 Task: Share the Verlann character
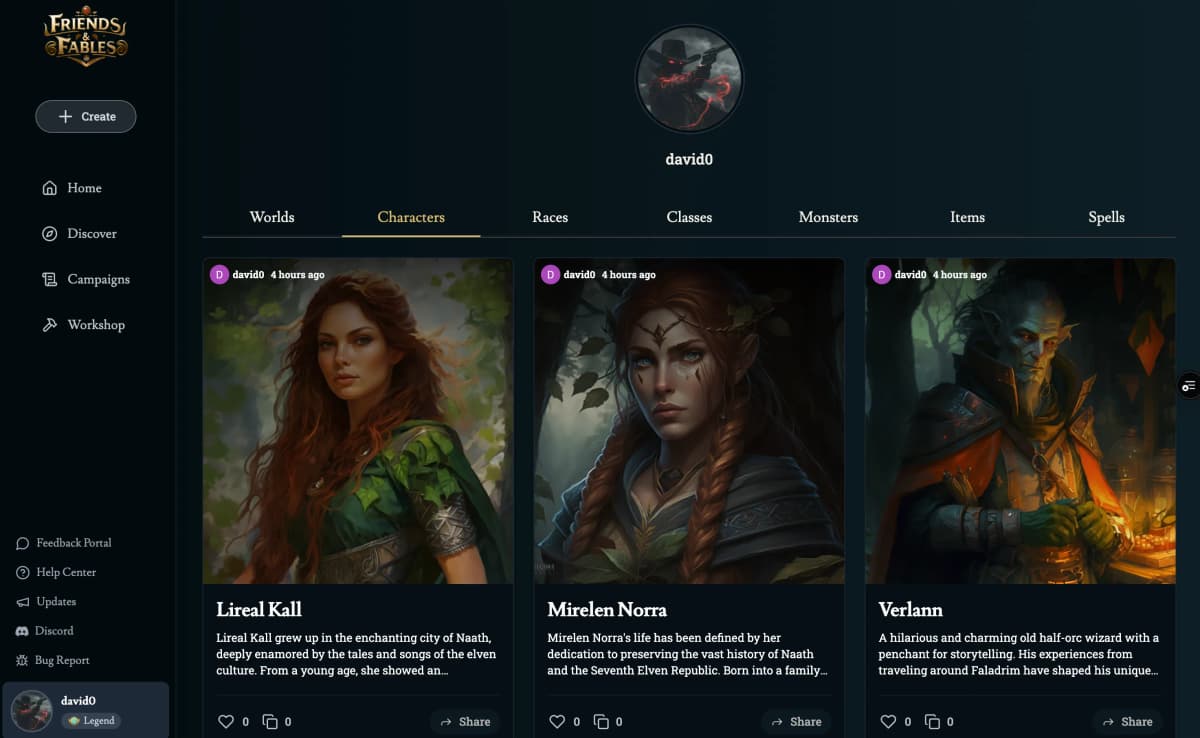point(1127,721)
